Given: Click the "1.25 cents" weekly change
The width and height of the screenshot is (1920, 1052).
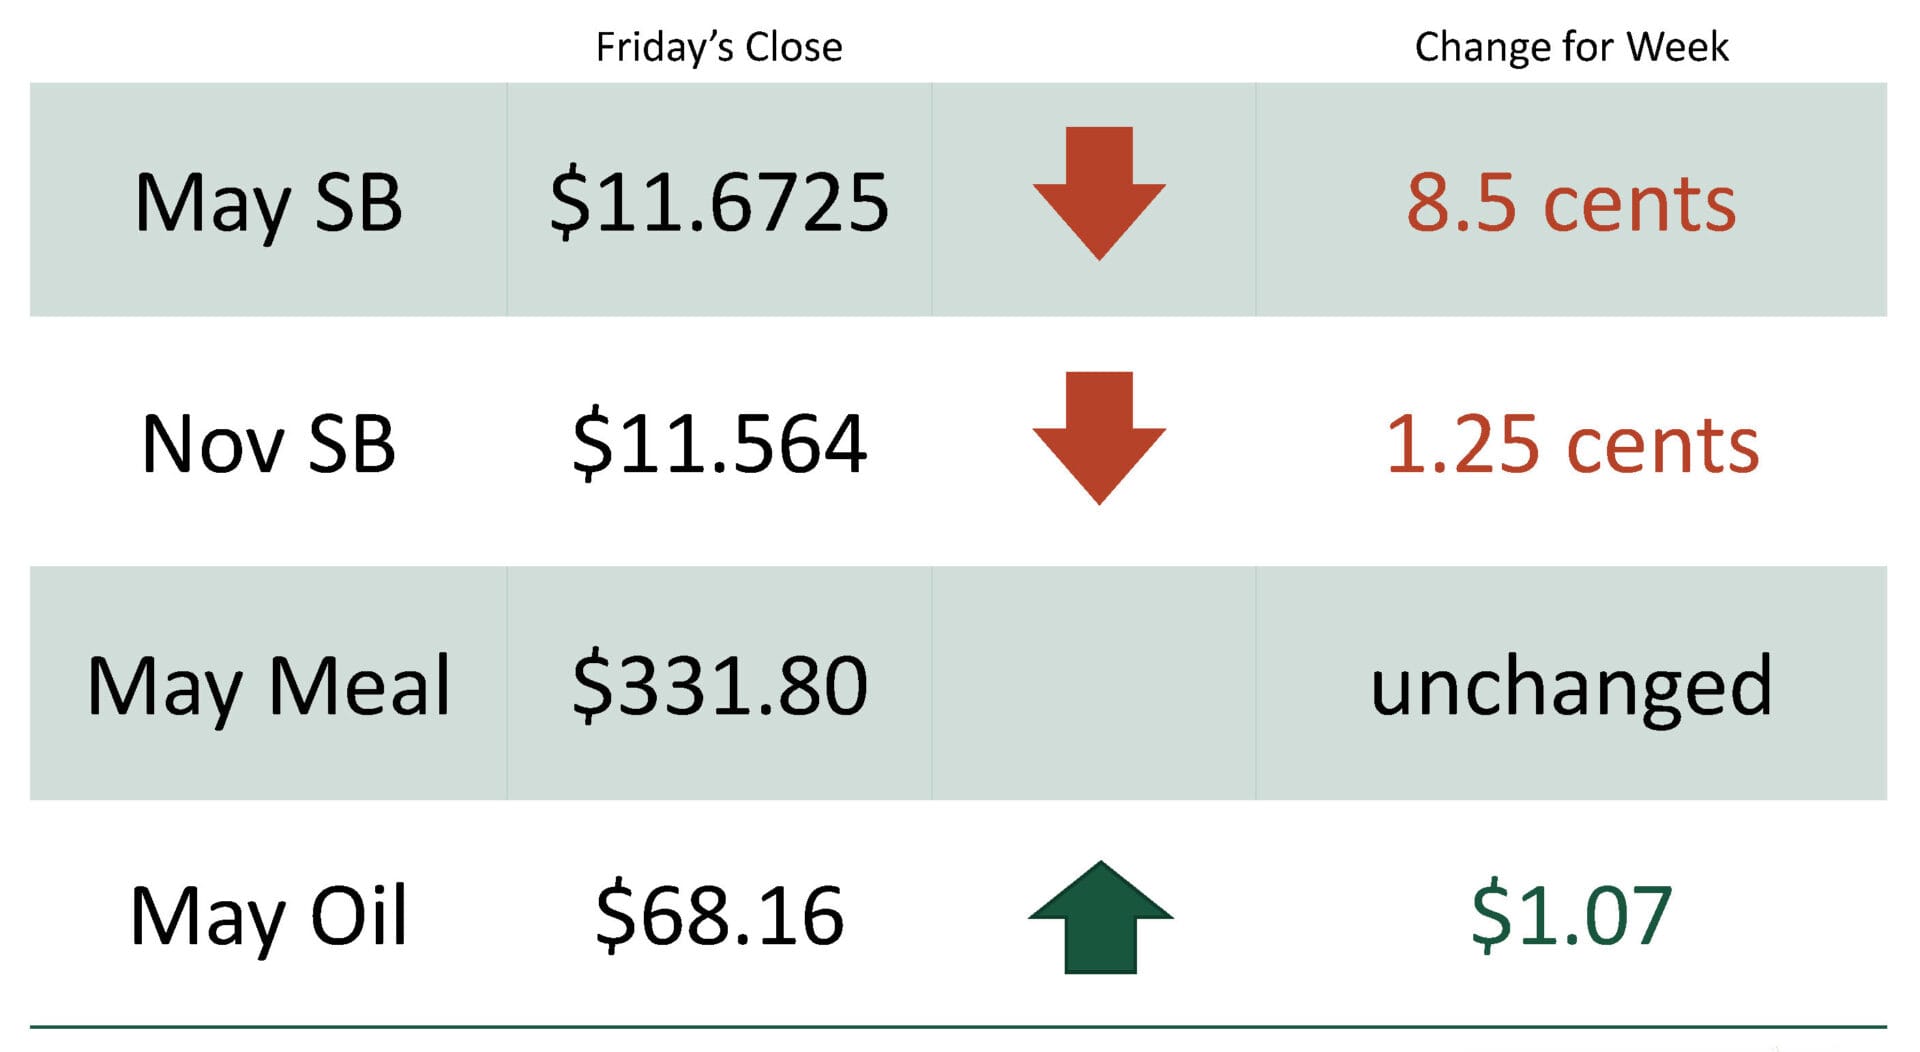Looking at the screenshot, I should click(1571, 444).
